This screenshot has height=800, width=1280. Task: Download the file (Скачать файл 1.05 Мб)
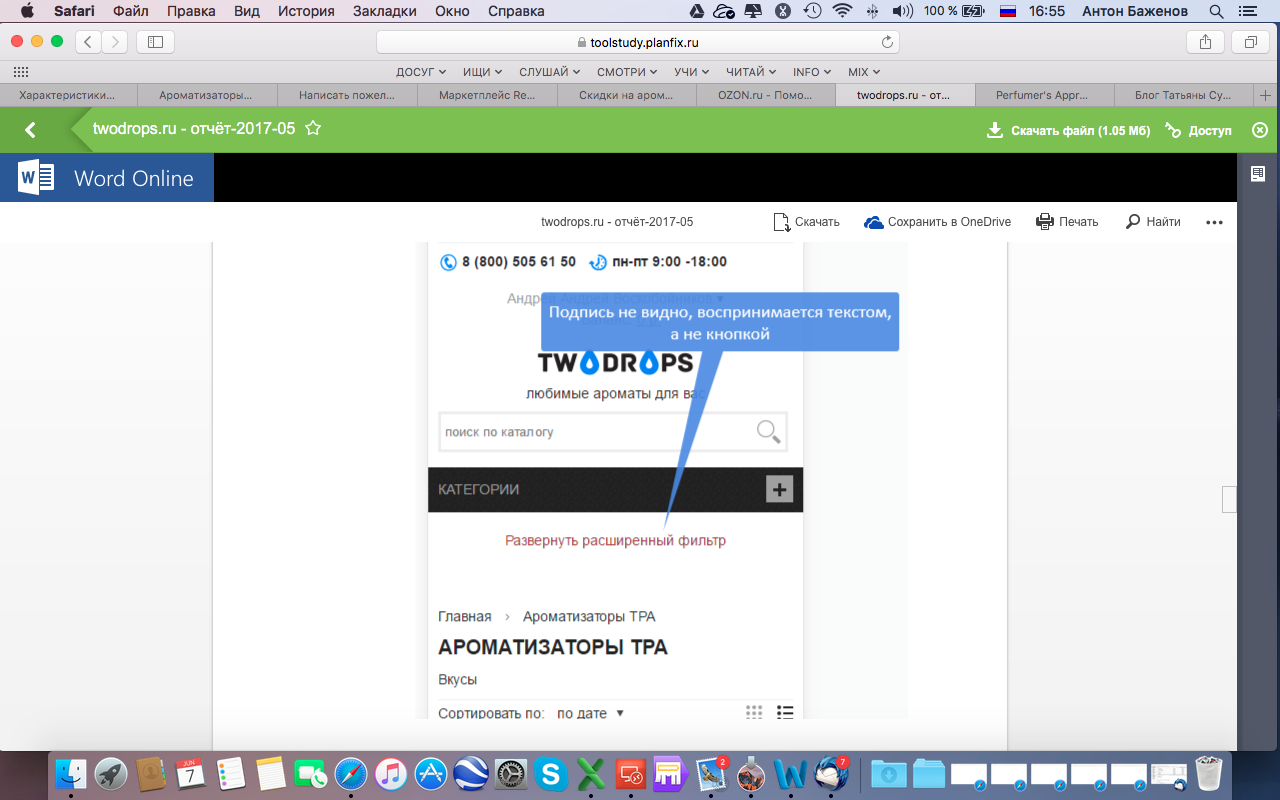click(1068, 131)
